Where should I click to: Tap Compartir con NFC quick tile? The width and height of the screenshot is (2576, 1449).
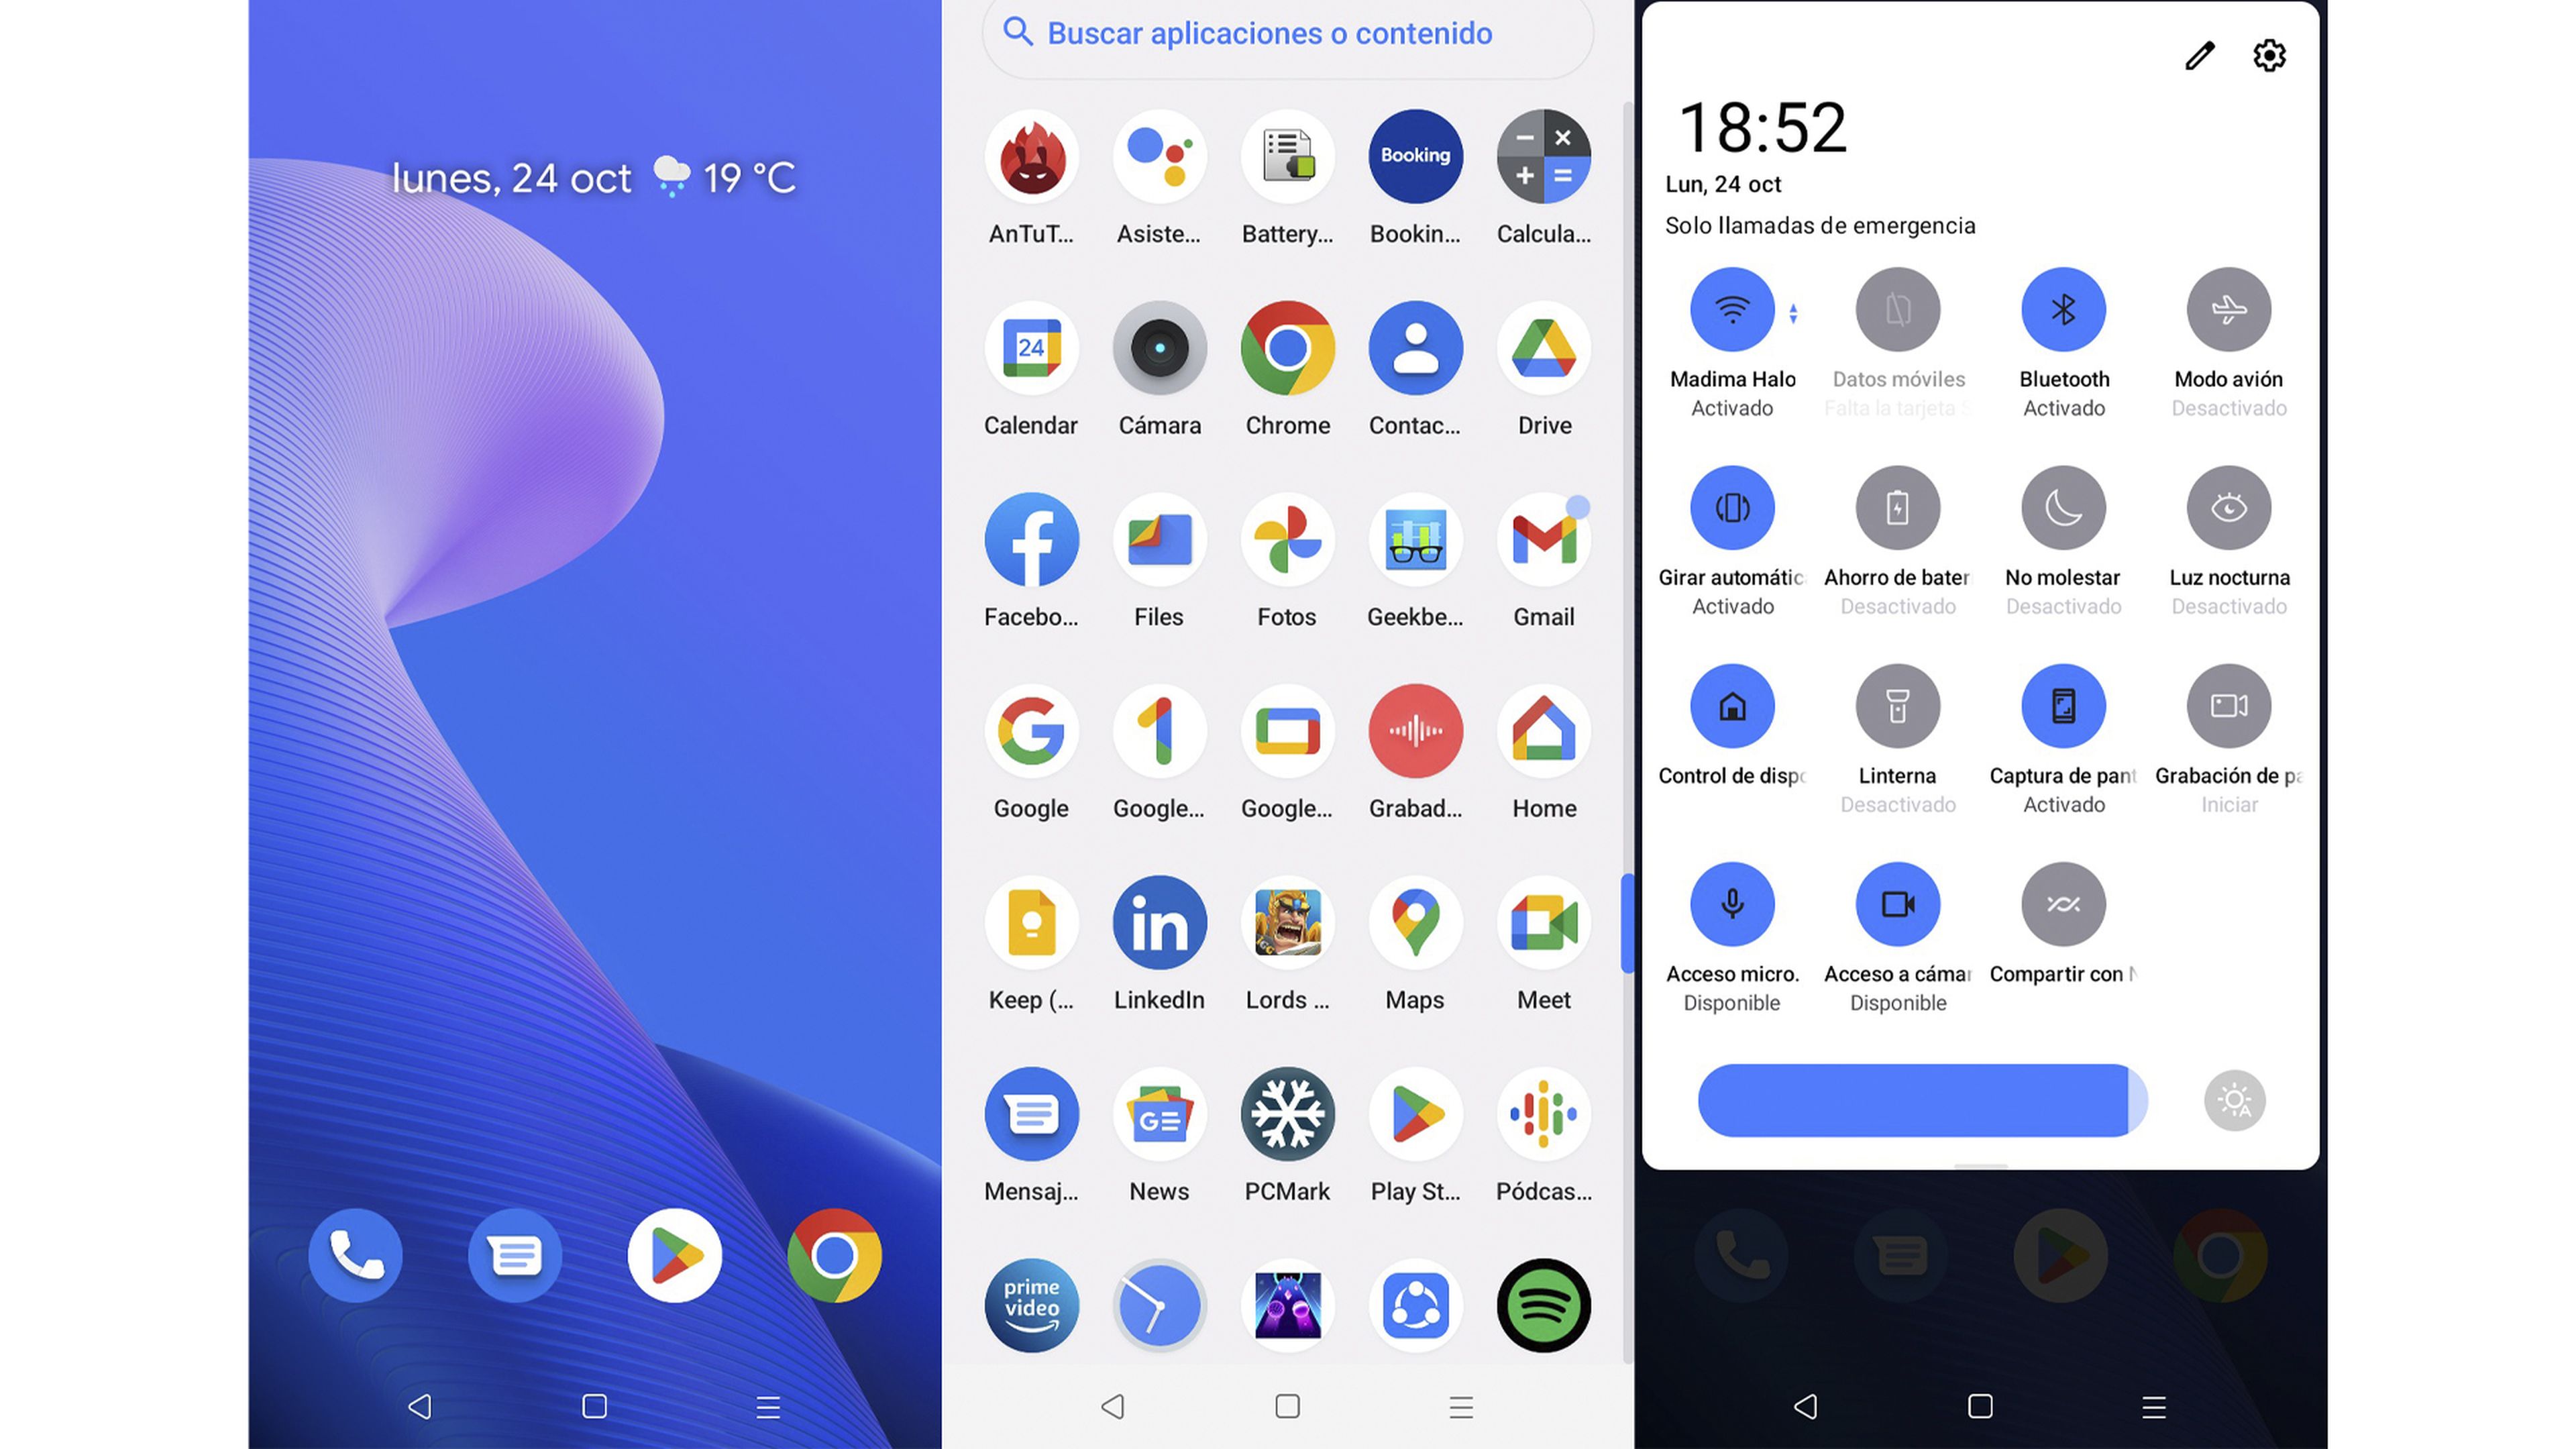2063,904
